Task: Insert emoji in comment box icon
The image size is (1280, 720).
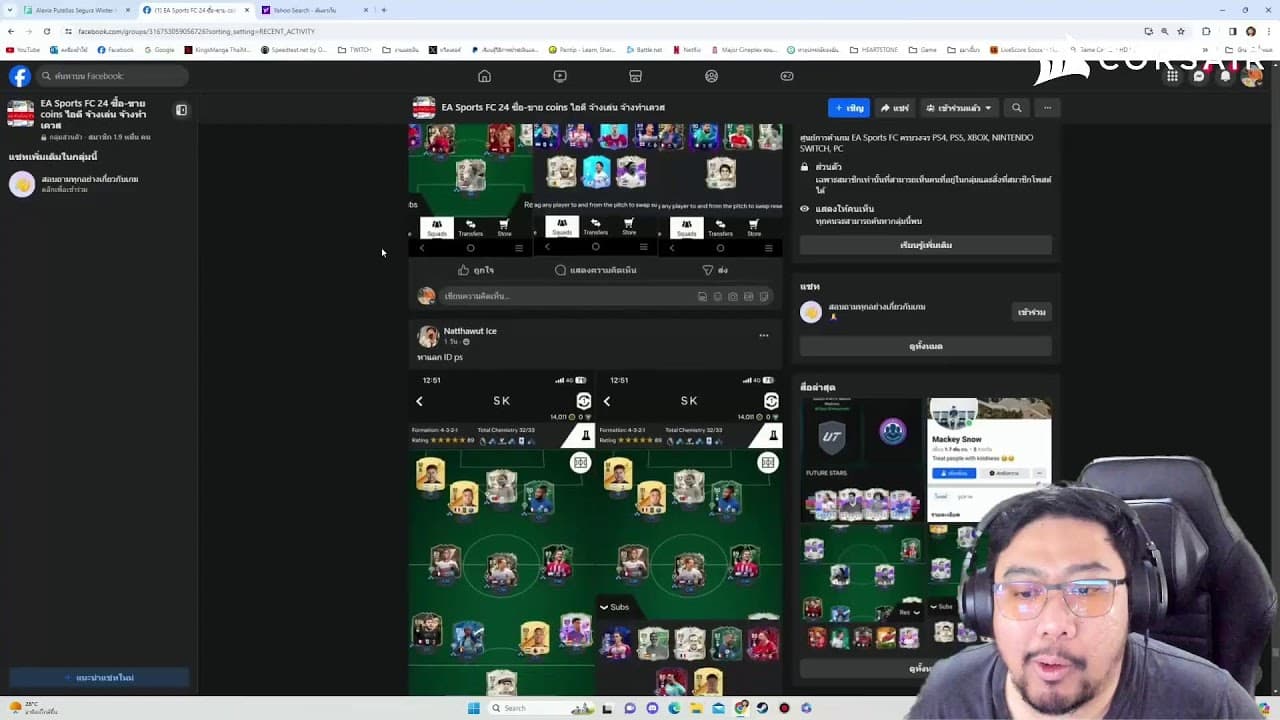Action: coord(717,296)
